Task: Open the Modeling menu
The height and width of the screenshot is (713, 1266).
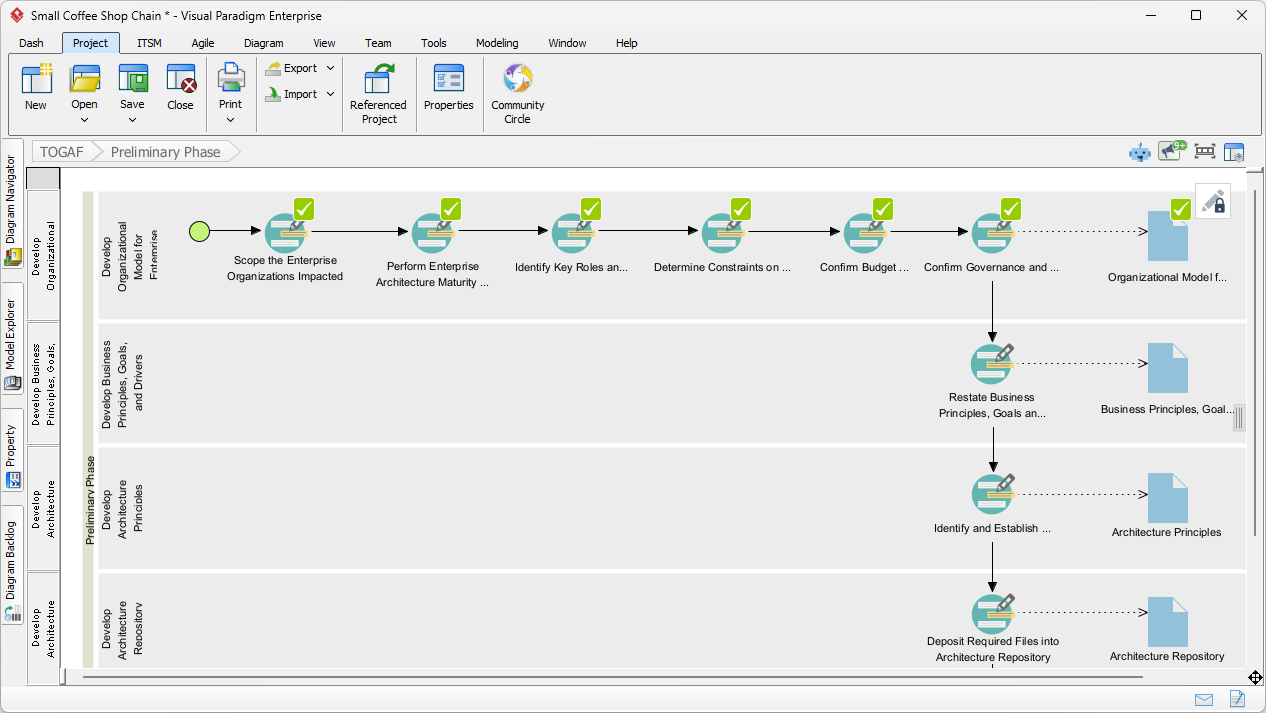Action: (x=497, y=43)
